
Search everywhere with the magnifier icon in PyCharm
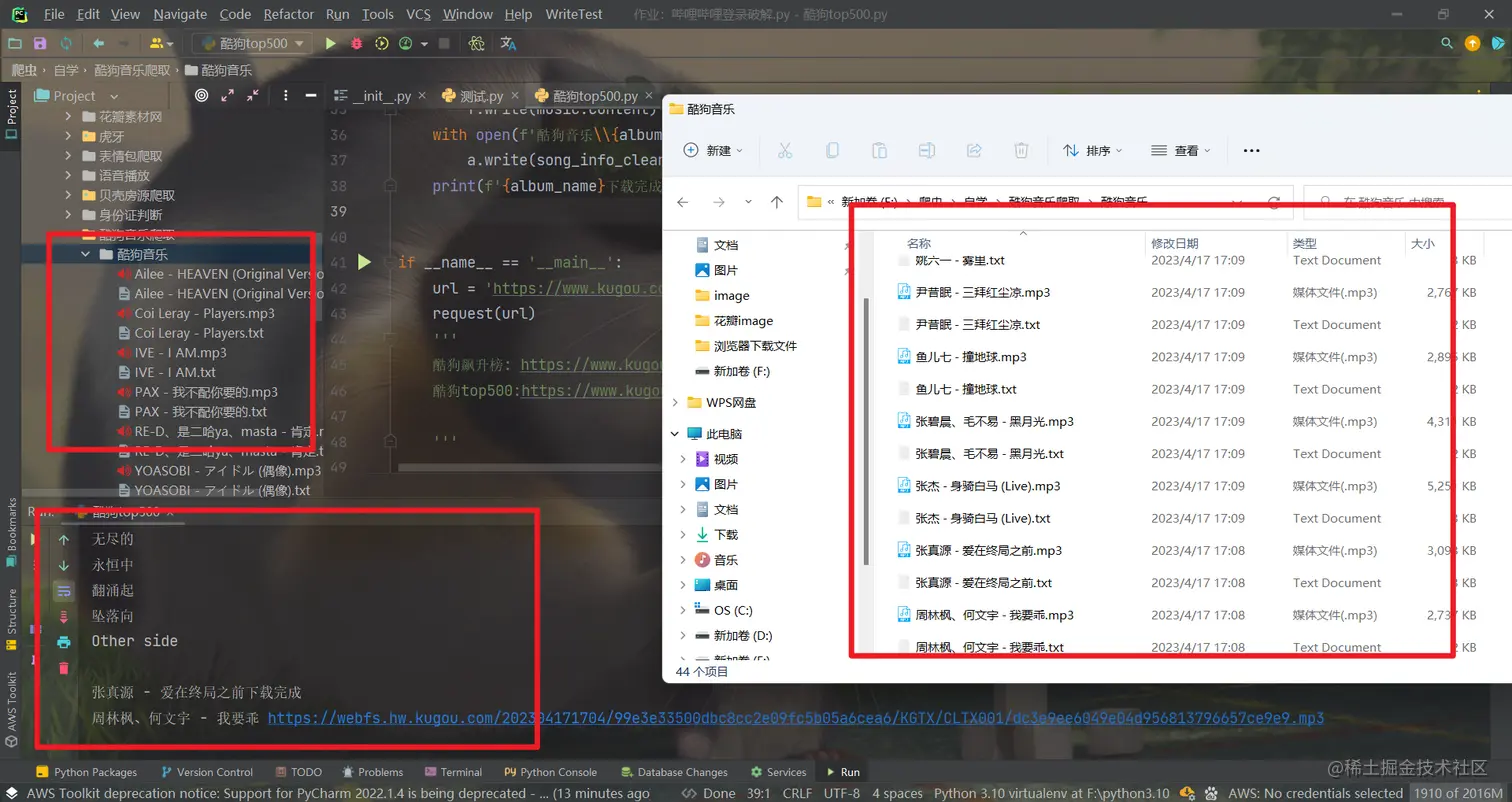tap(1446, 44)
